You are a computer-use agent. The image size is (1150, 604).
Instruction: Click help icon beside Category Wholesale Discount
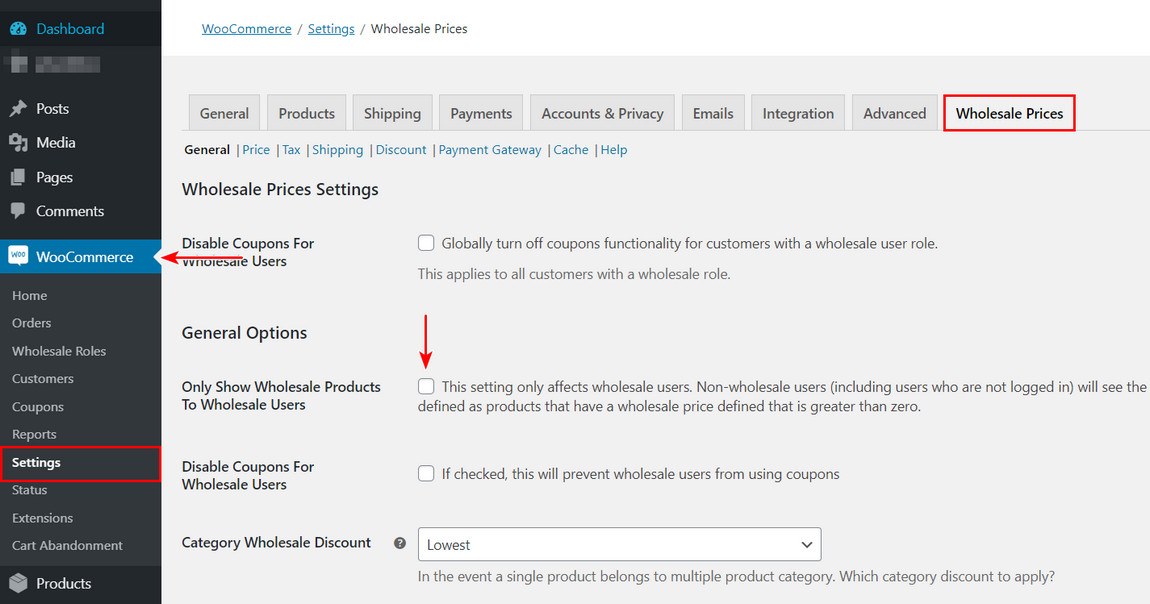click(x=400, y=543)
